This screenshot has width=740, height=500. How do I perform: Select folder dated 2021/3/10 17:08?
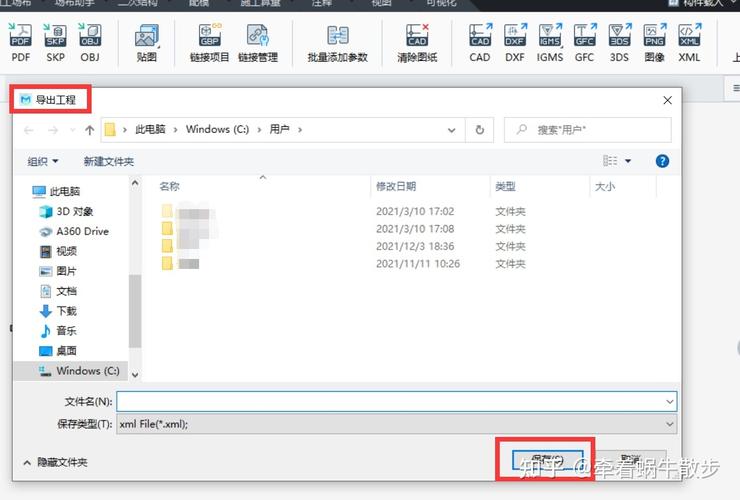(x=344, y=229)
